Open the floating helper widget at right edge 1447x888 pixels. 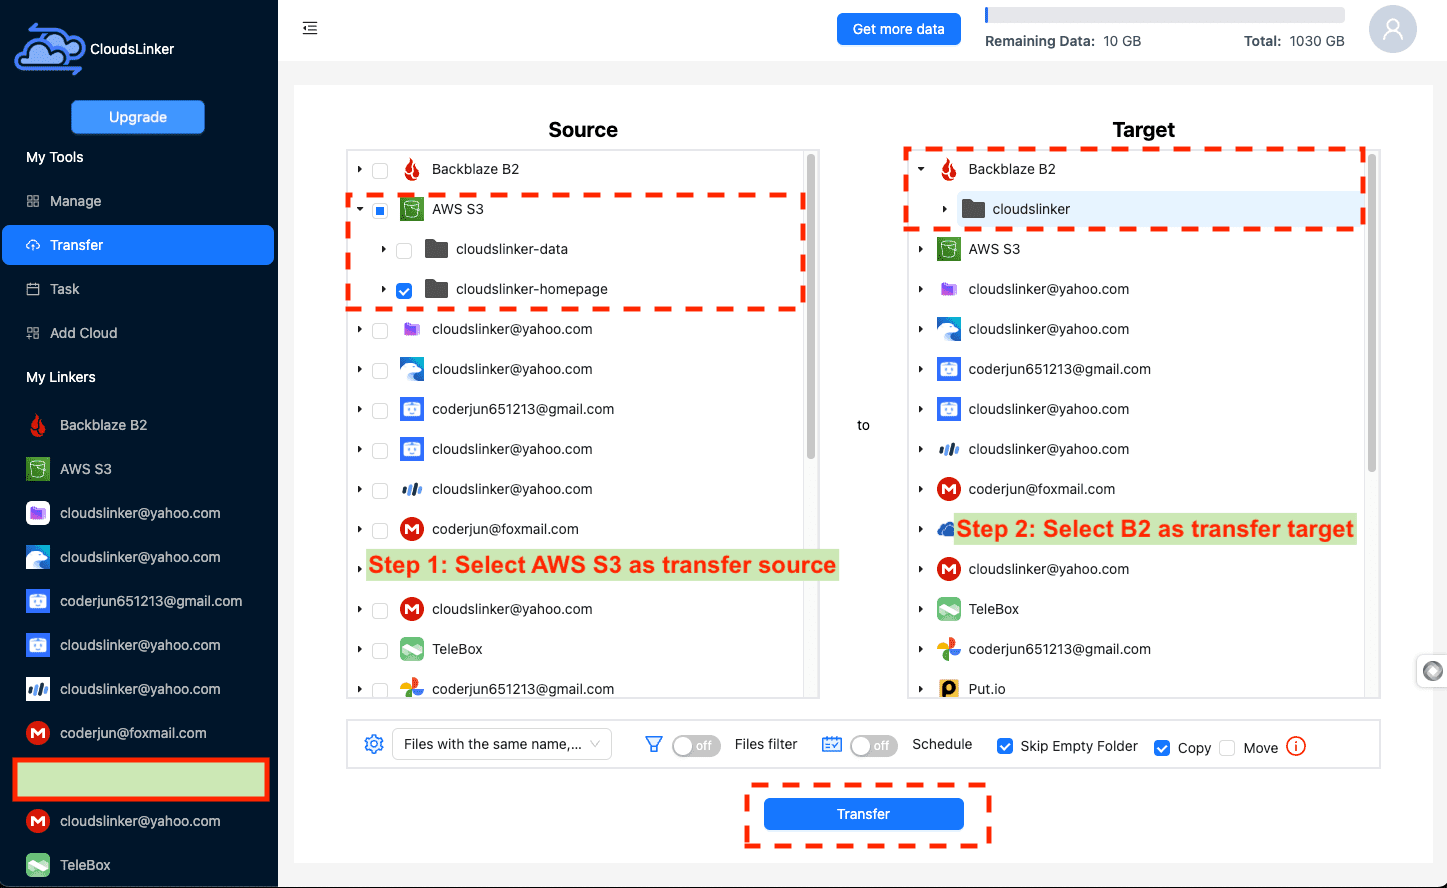tap(1433, 671)
